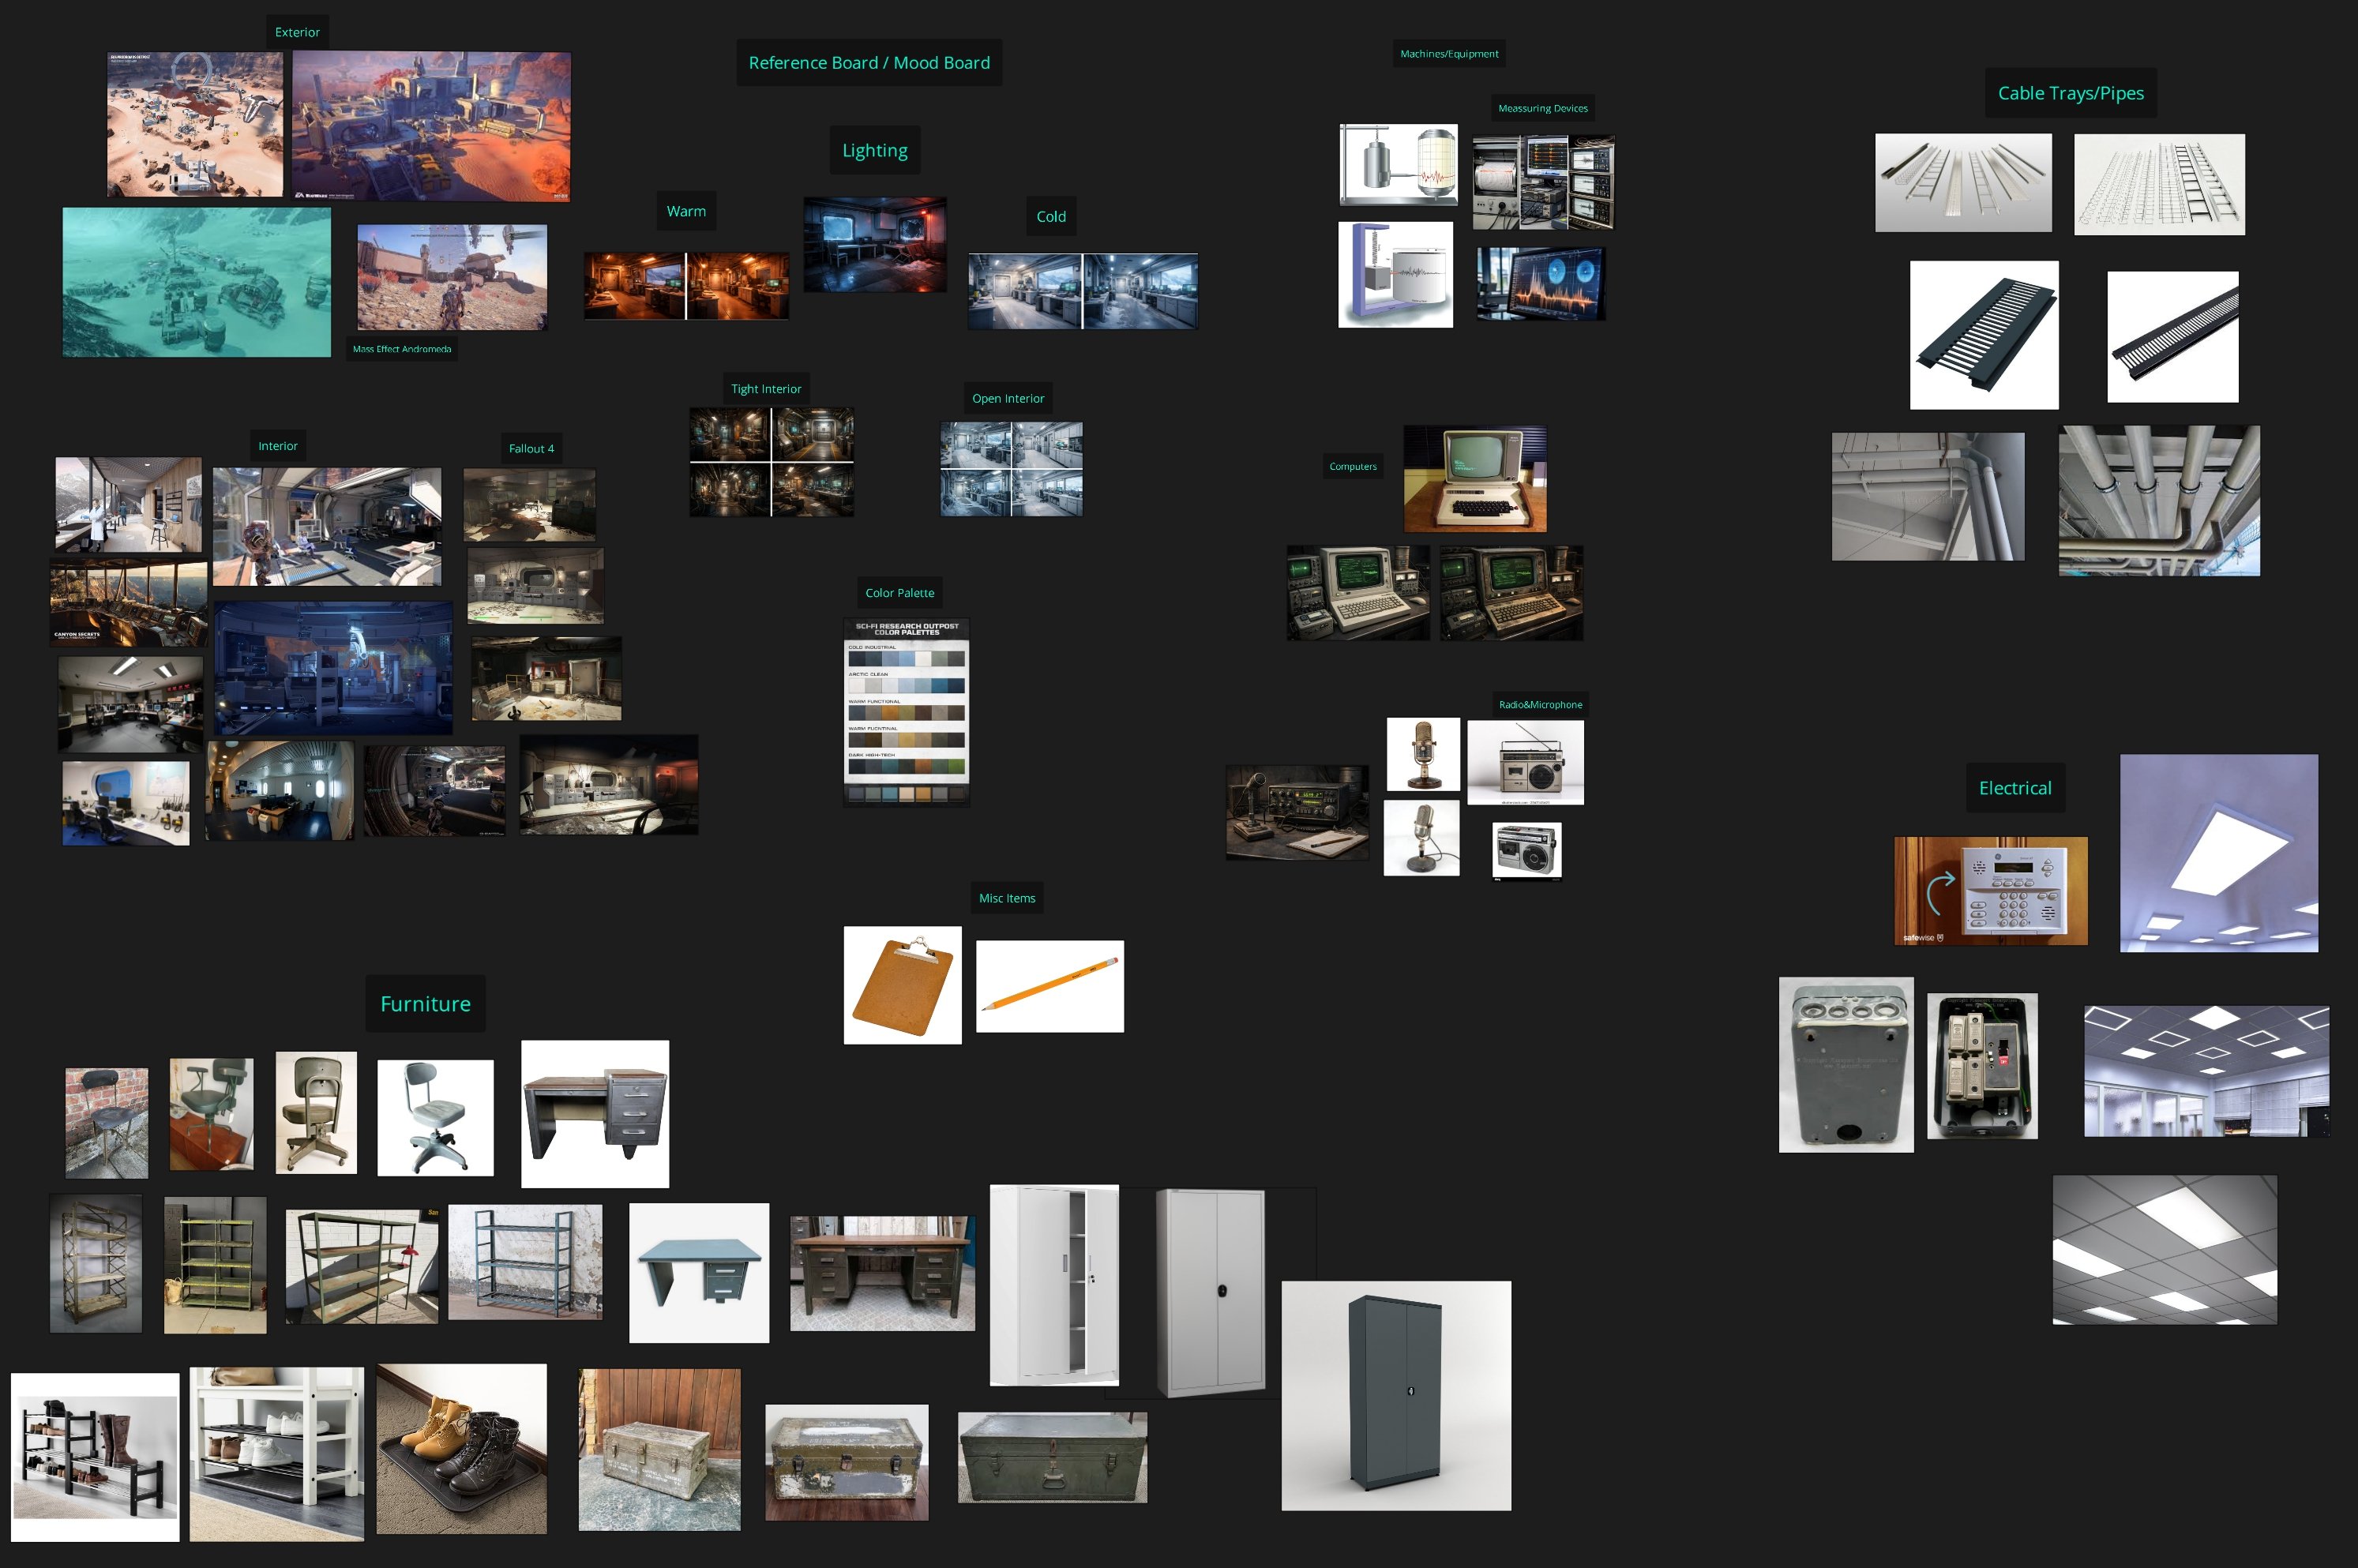Click the orange clipboard image
This screenshot has width=2358, height=1568.
point(902,985)
